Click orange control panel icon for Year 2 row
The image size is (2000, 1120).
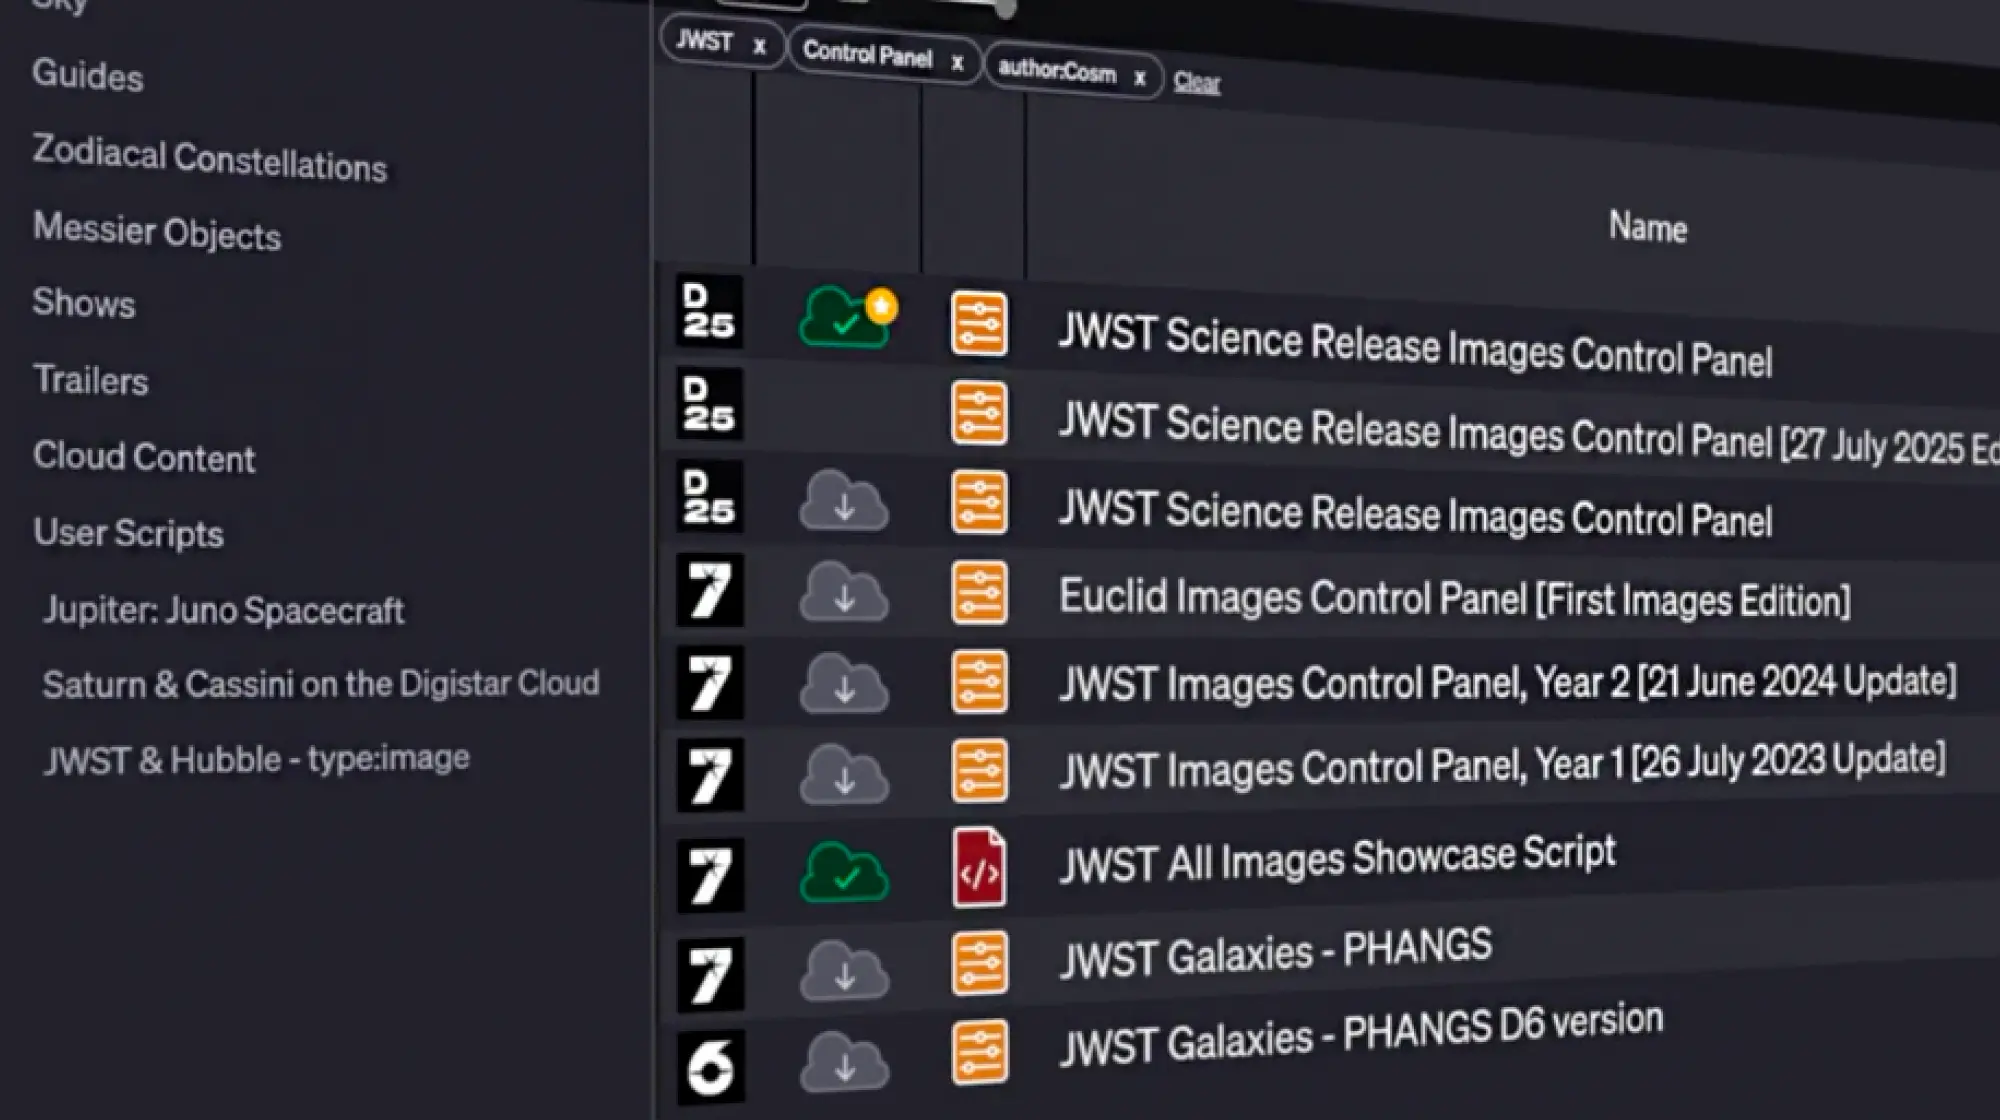[979, 682]
